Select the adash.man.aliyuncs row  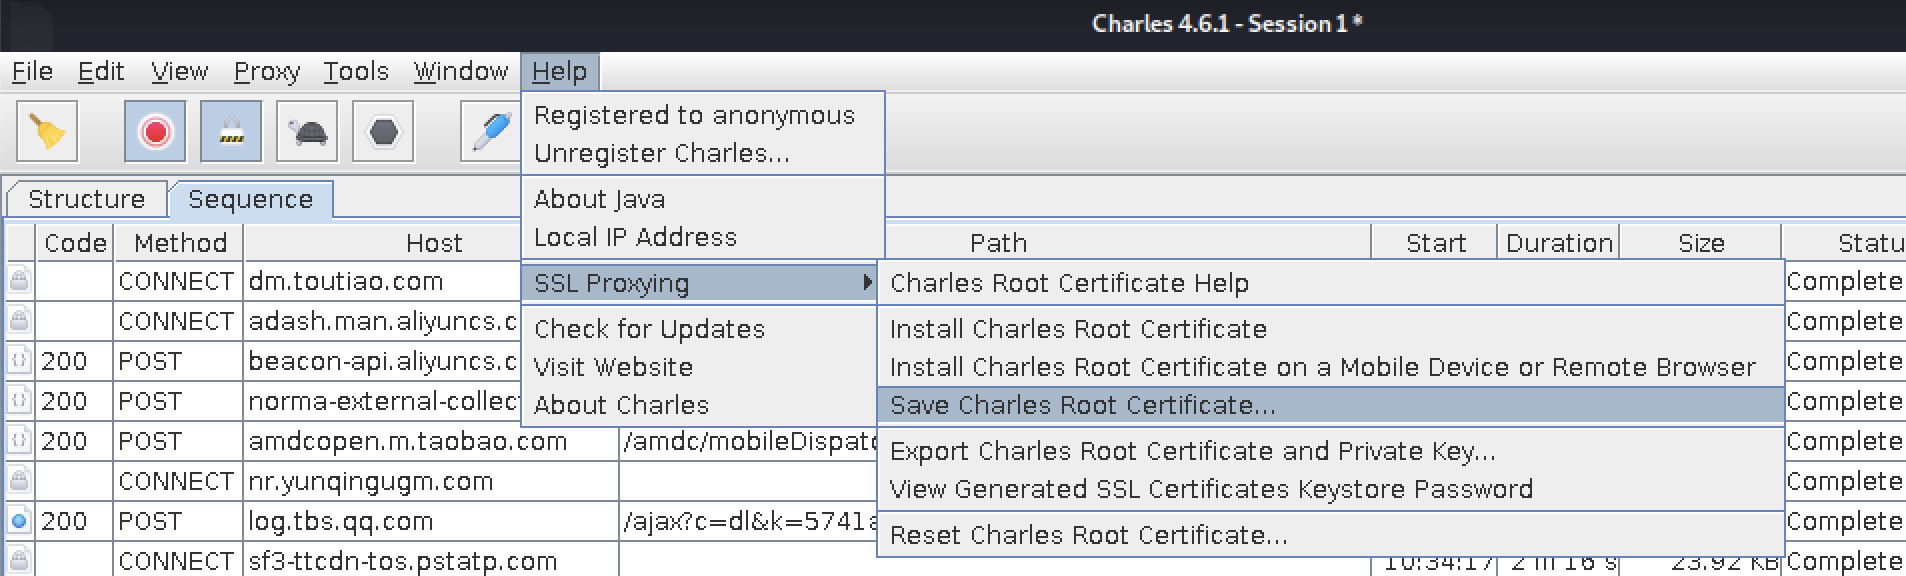pyautogui.click(x=383, y=322)
